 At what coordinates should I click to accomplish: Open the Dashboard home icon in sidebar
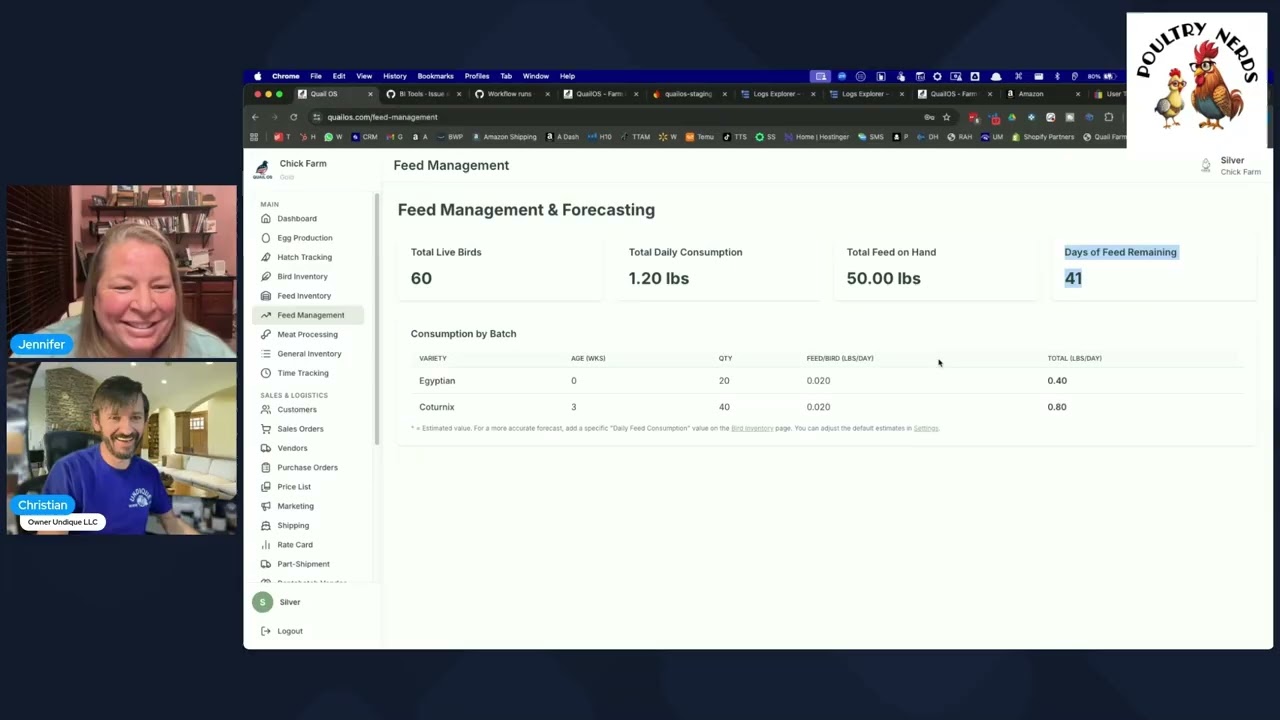[x=266, y=219]
